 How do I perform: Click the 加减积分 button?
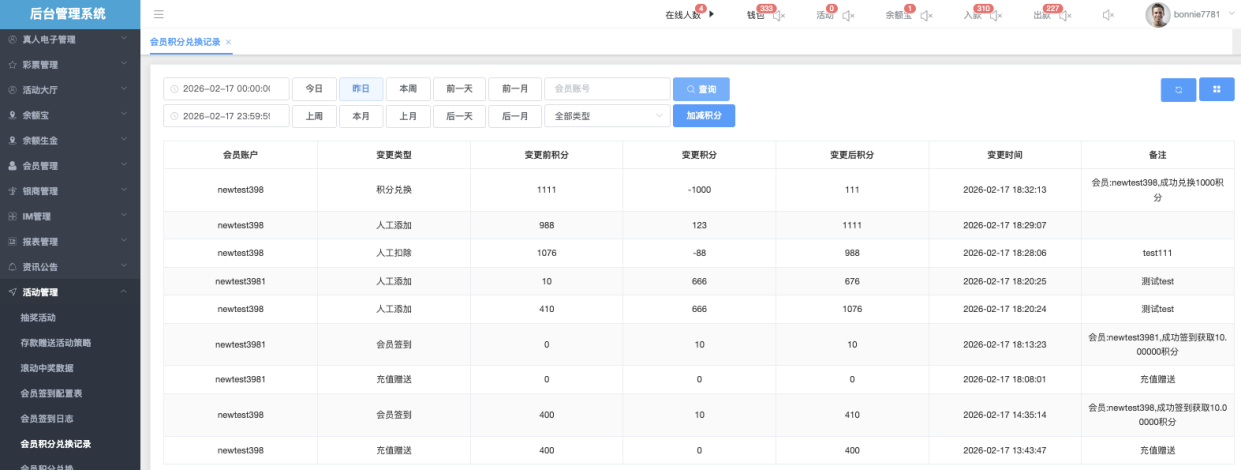click(704, 116)
